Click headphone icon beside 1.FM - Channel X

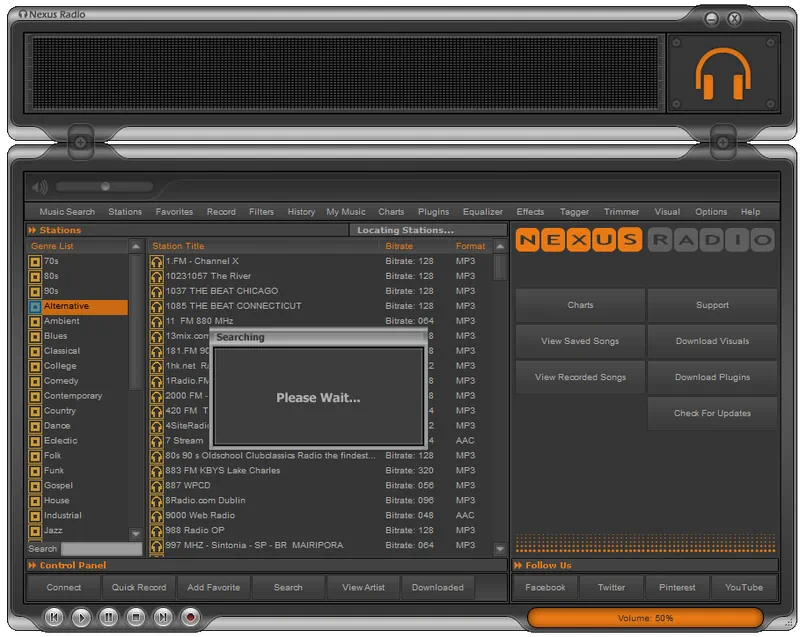click(x=156, y=262)
